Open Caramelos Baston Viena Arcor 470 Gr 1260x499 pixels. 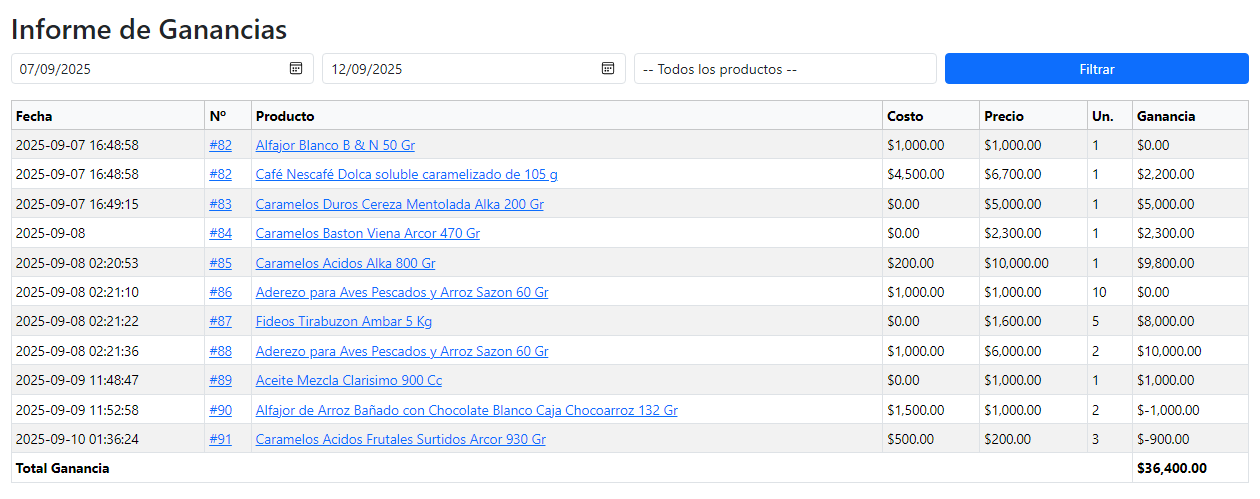tap(367, 233)
